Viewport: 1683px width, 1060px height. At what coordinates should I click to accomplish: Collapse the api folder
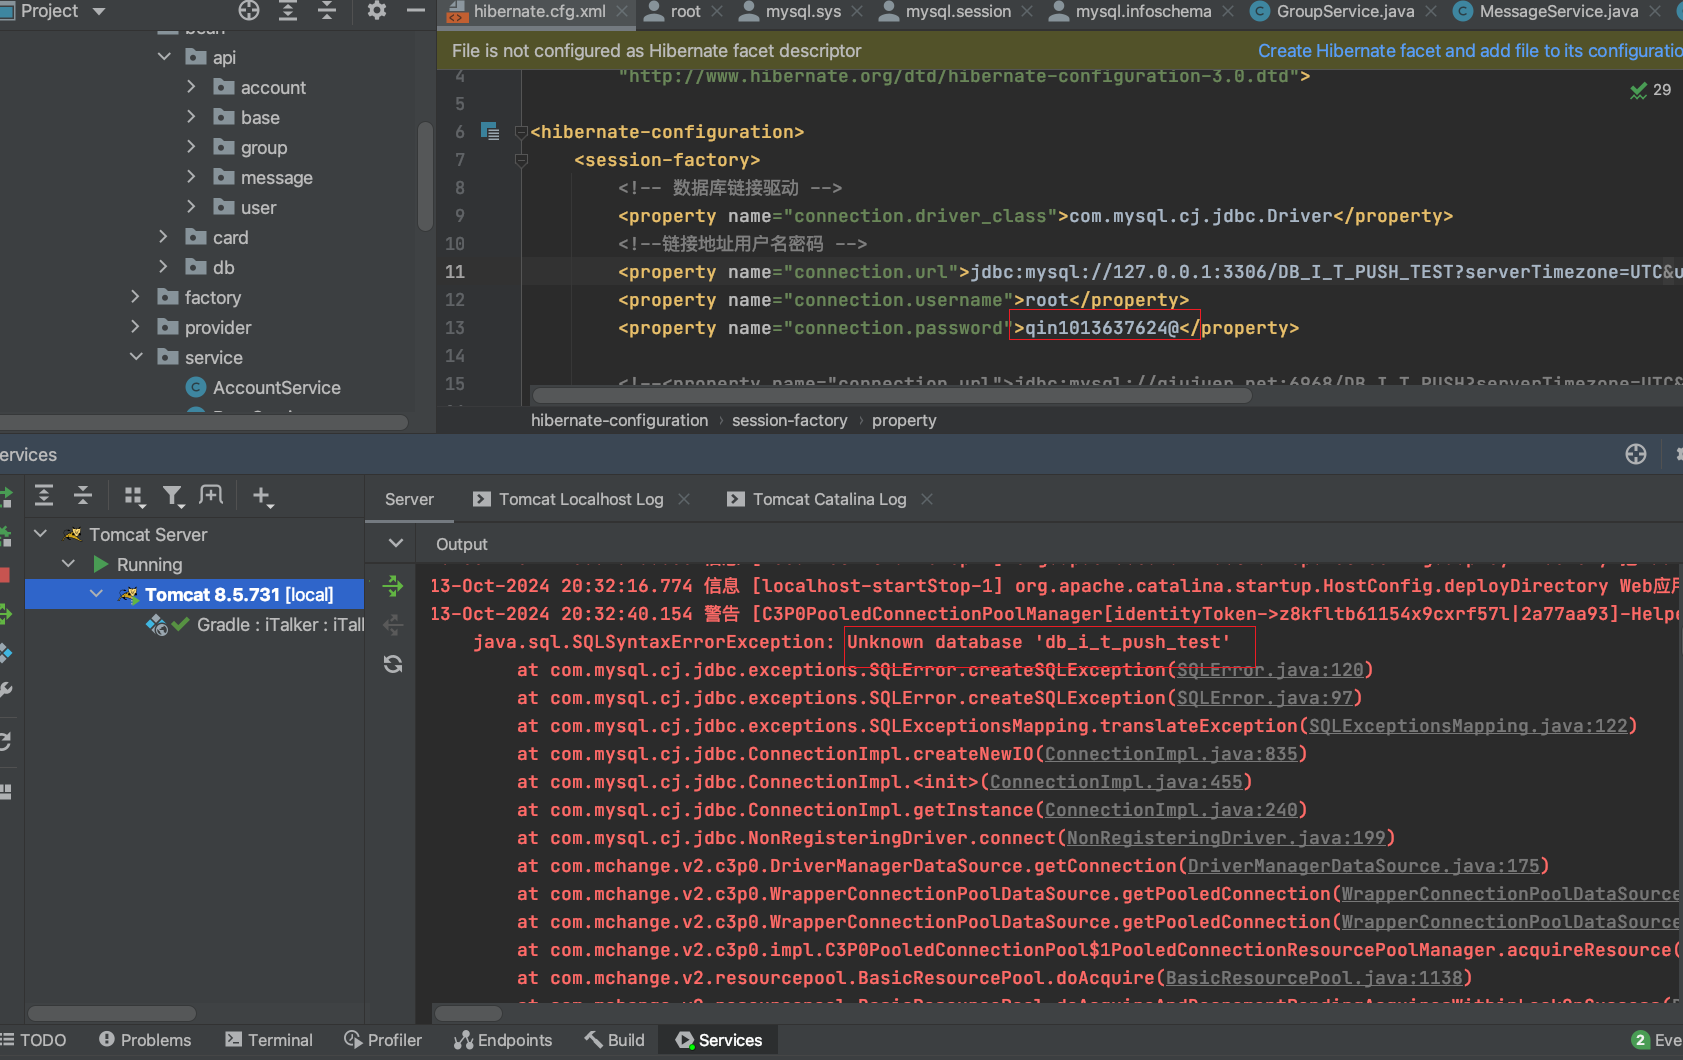[x=163, y=58]
